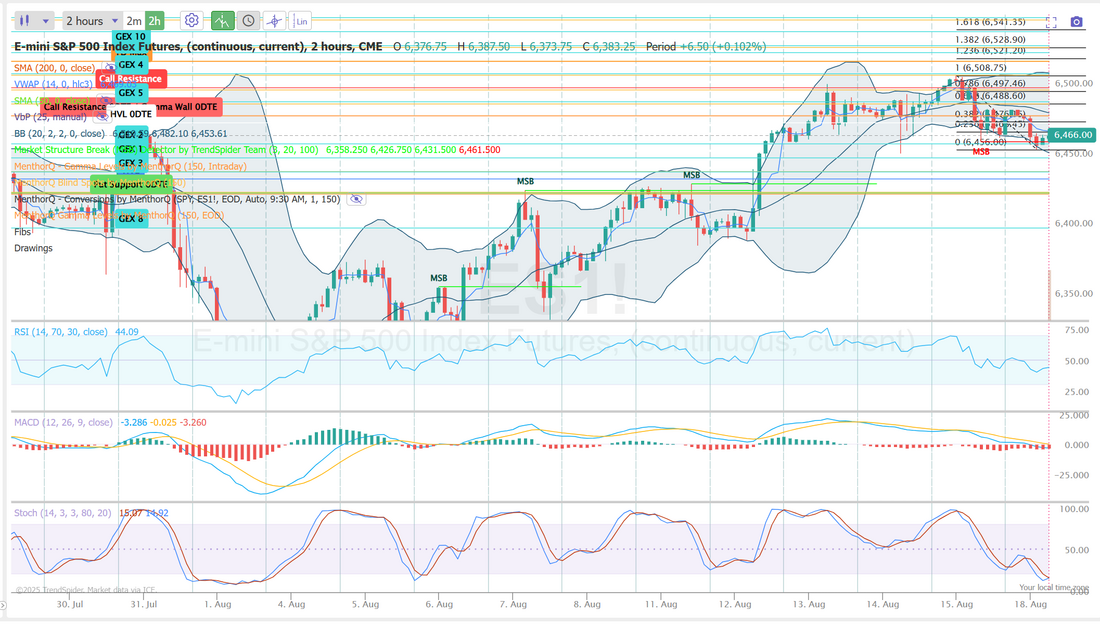Viewport: 1100px width, 625px height.
Task: Toggle visibility of the SMA 50 indicator
Action: pyautogui.click(x=104, y=100)
